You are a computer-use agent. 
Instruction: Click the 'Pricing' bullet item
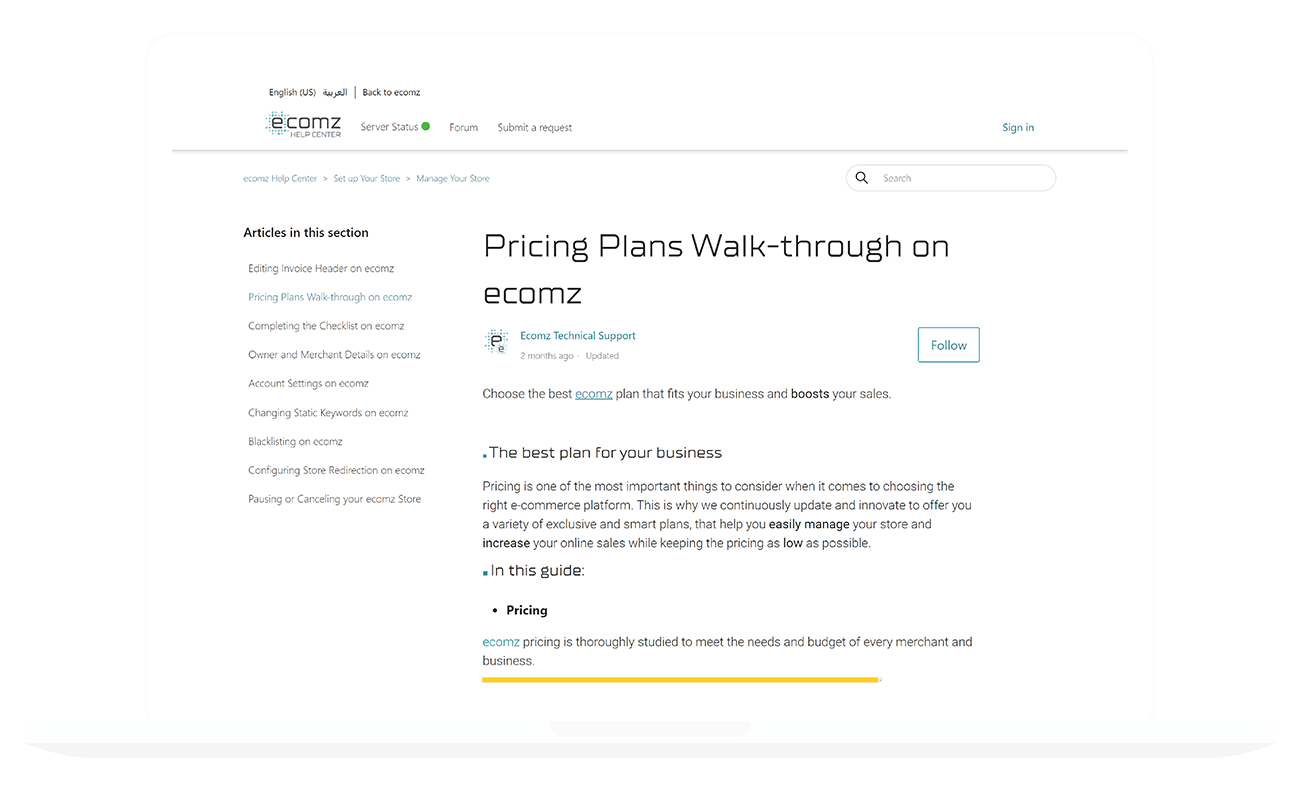(x=527, y=610)
